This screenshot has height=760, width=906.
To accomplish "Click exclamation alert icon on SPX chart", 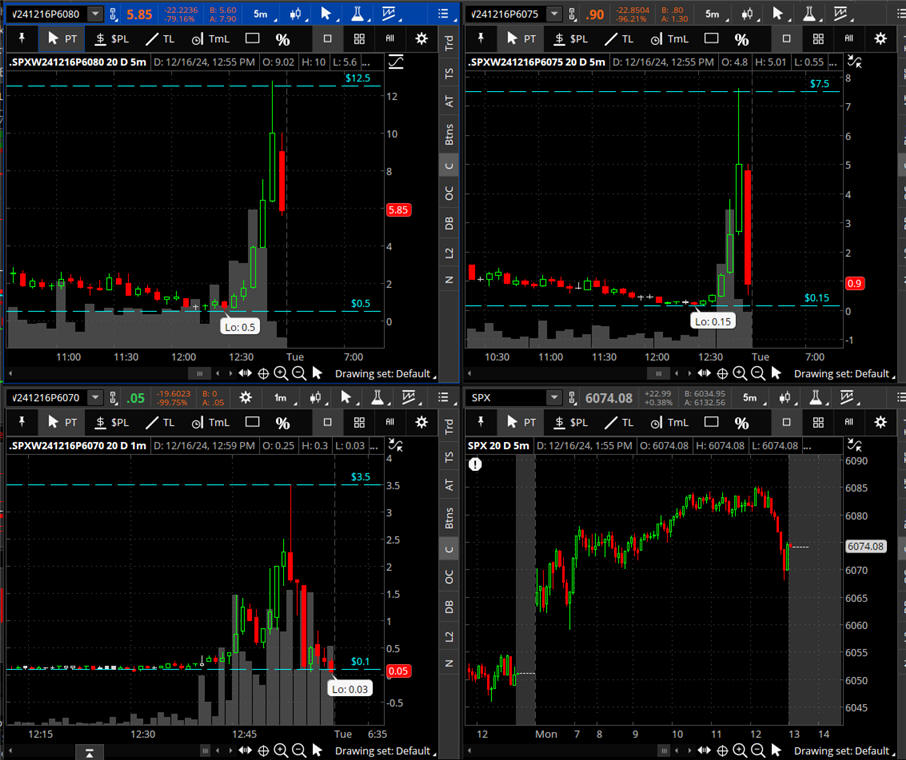I will 475,464.
